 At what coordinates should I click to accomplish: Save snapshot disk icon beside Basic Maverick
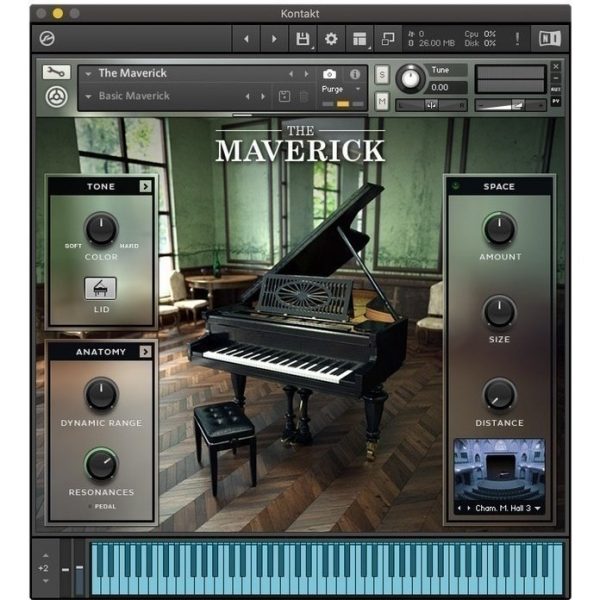[284, 96]
